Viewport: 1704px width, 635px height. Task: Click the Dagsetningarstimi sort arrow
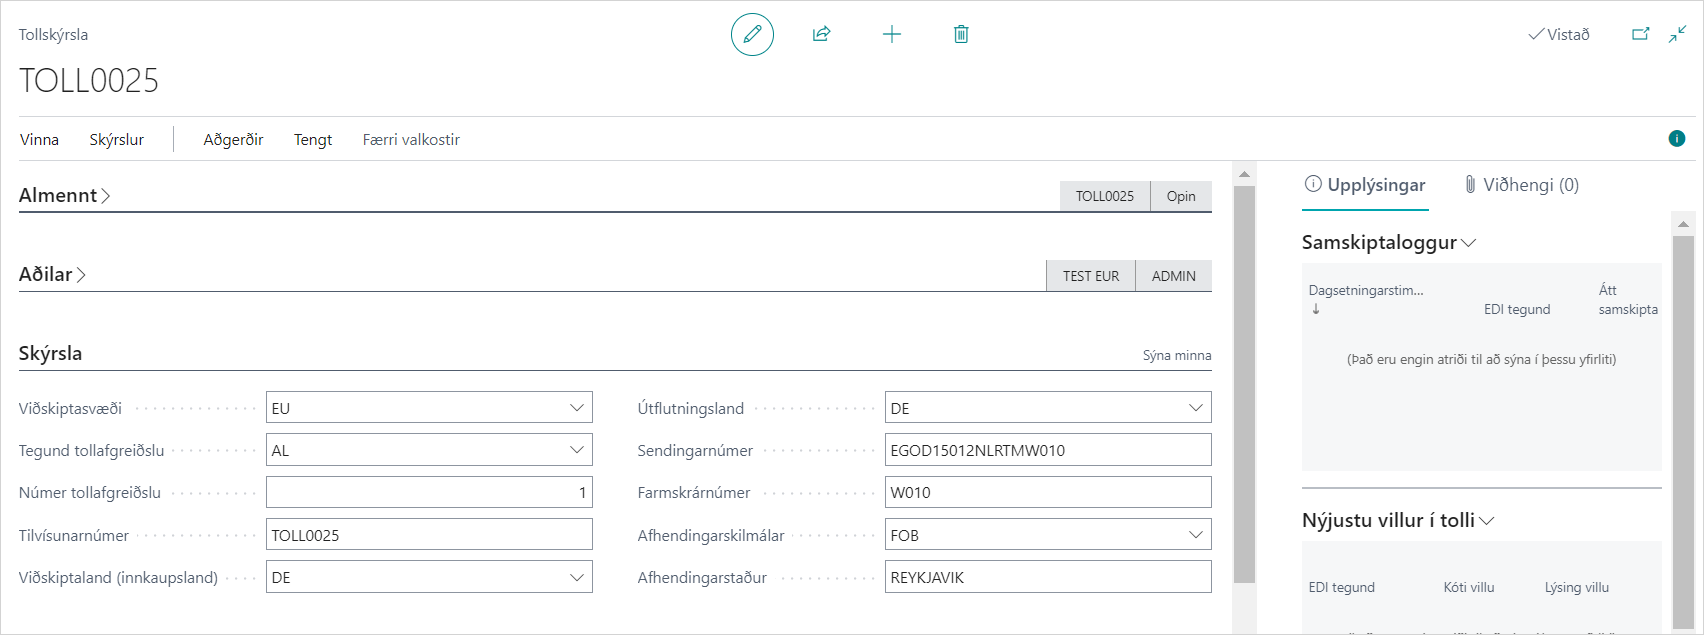pos(1316,309)
